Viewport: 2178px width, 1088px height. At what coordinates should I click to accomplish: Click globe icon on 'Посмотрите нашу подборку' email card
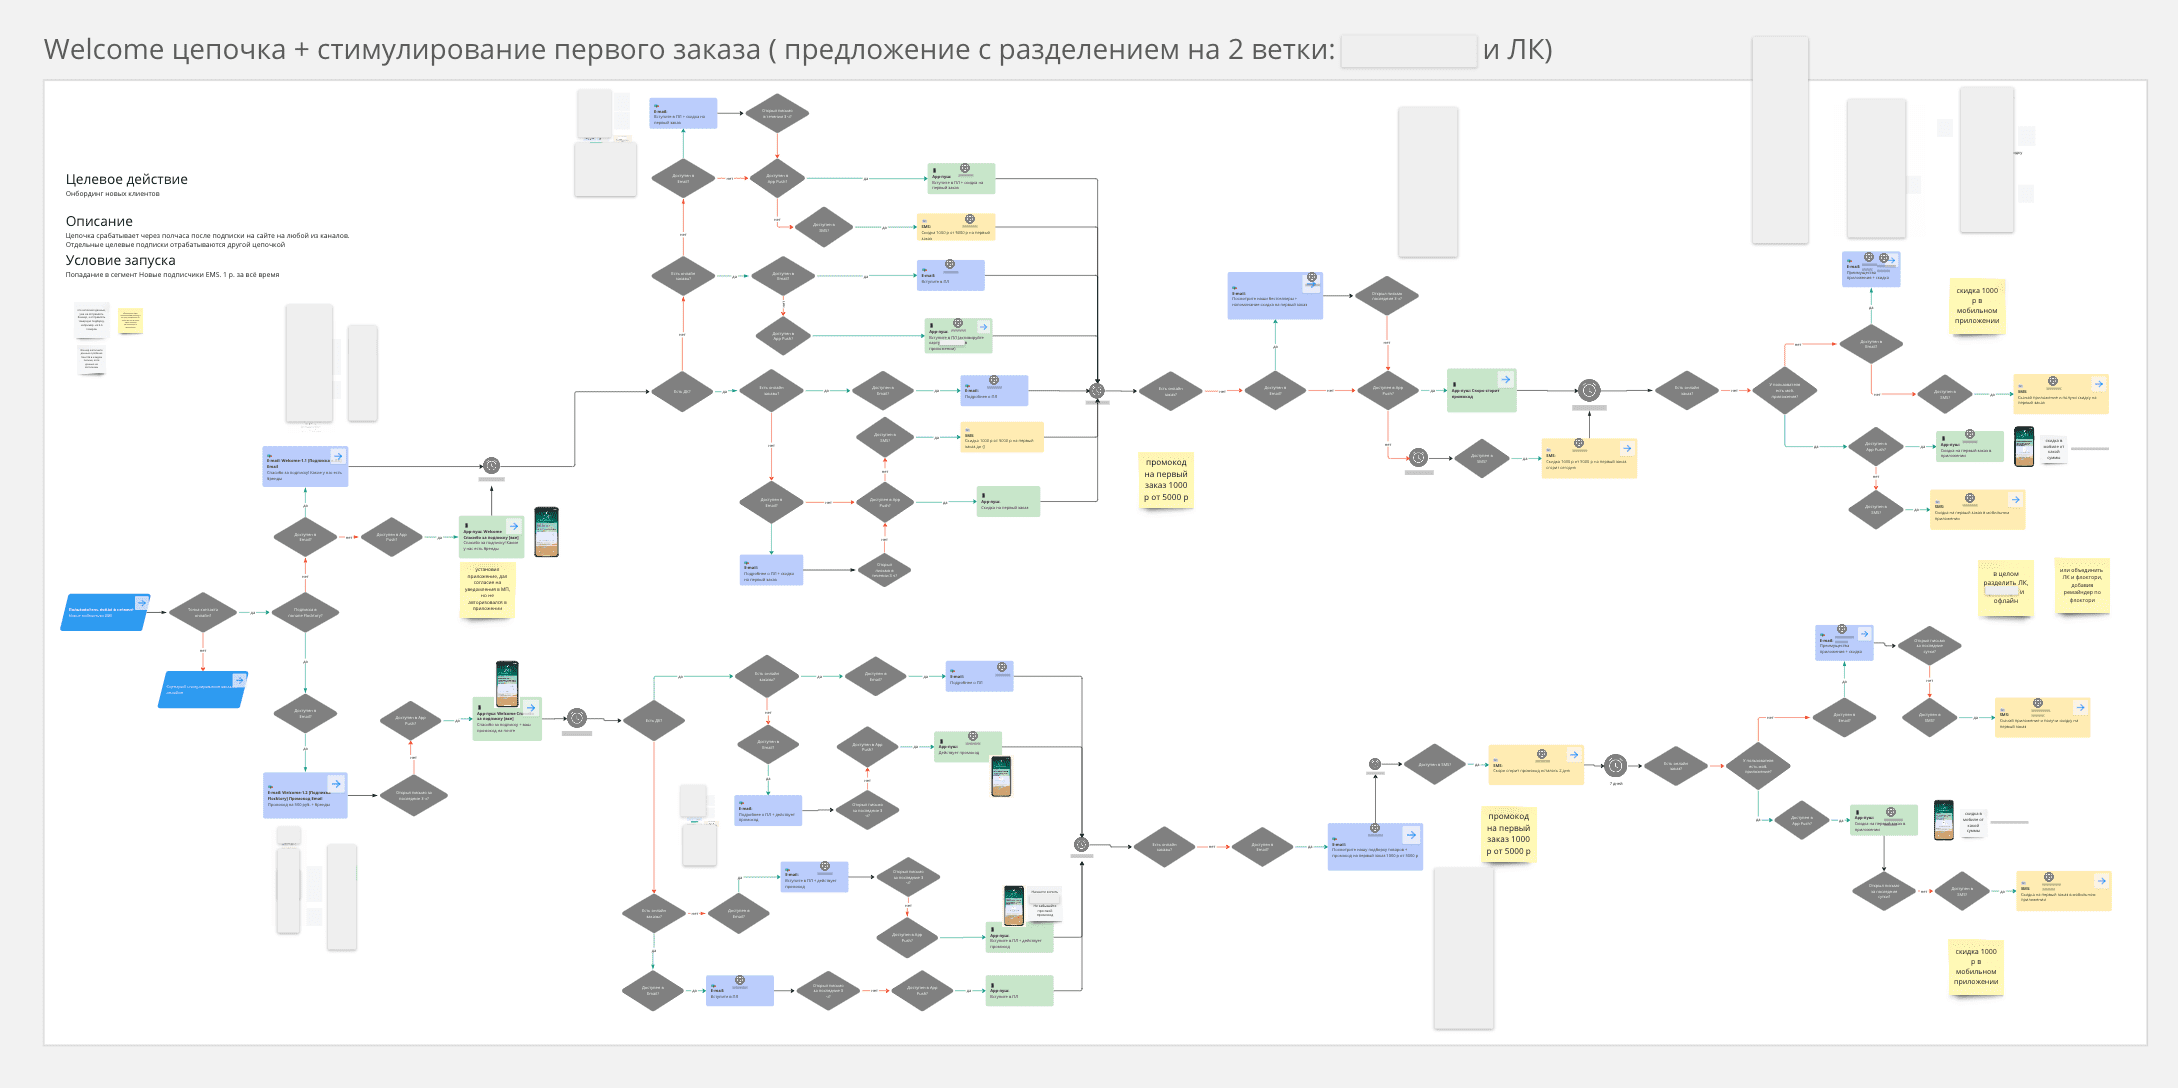(x=1375, y=829)
